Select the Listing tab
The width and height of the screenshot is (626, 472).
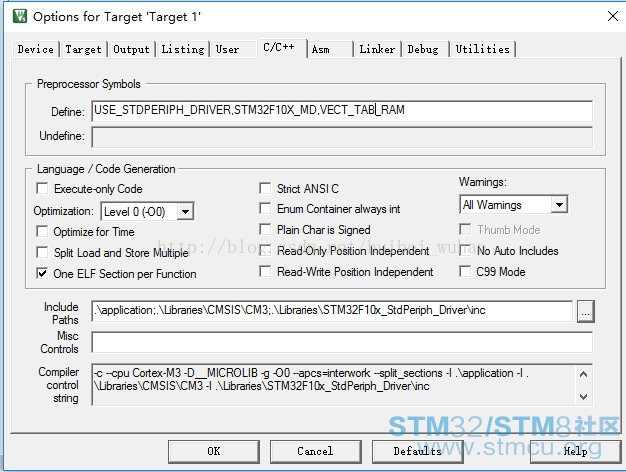coord(183,50)
